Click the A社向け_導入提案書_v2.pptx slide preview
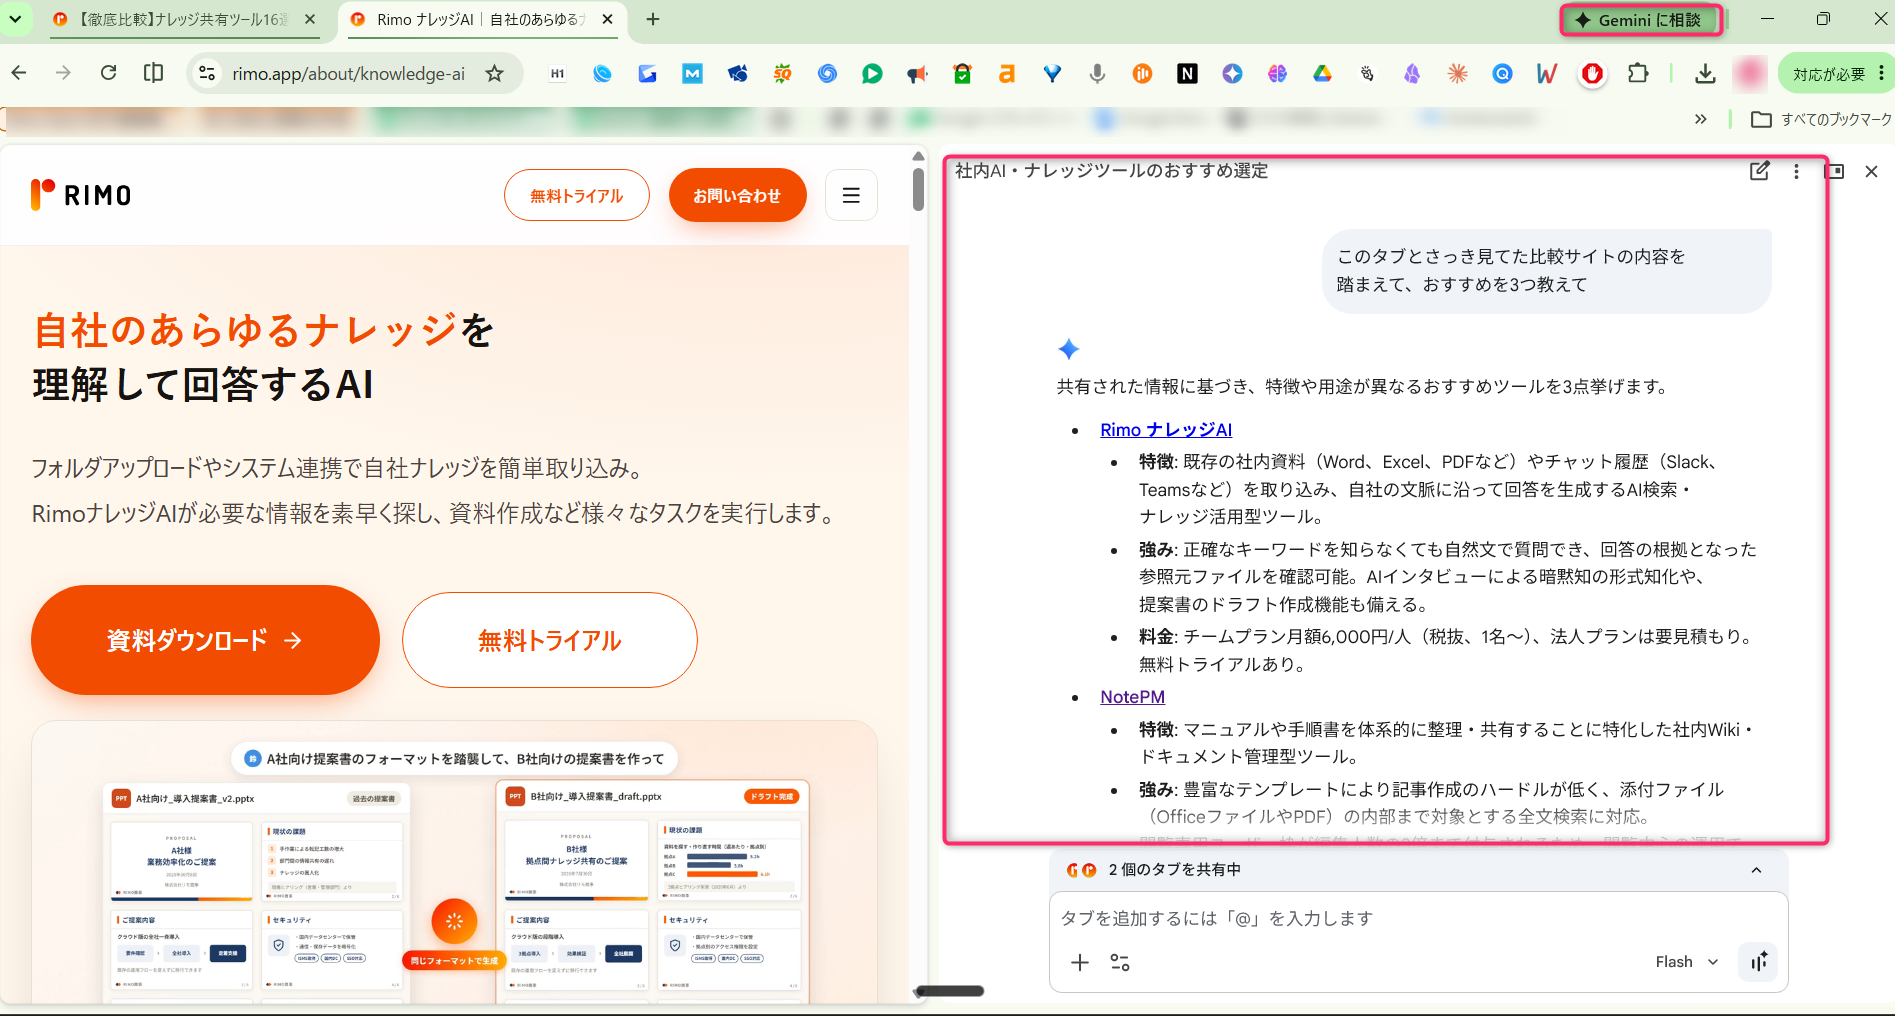 tap(256, 892)
